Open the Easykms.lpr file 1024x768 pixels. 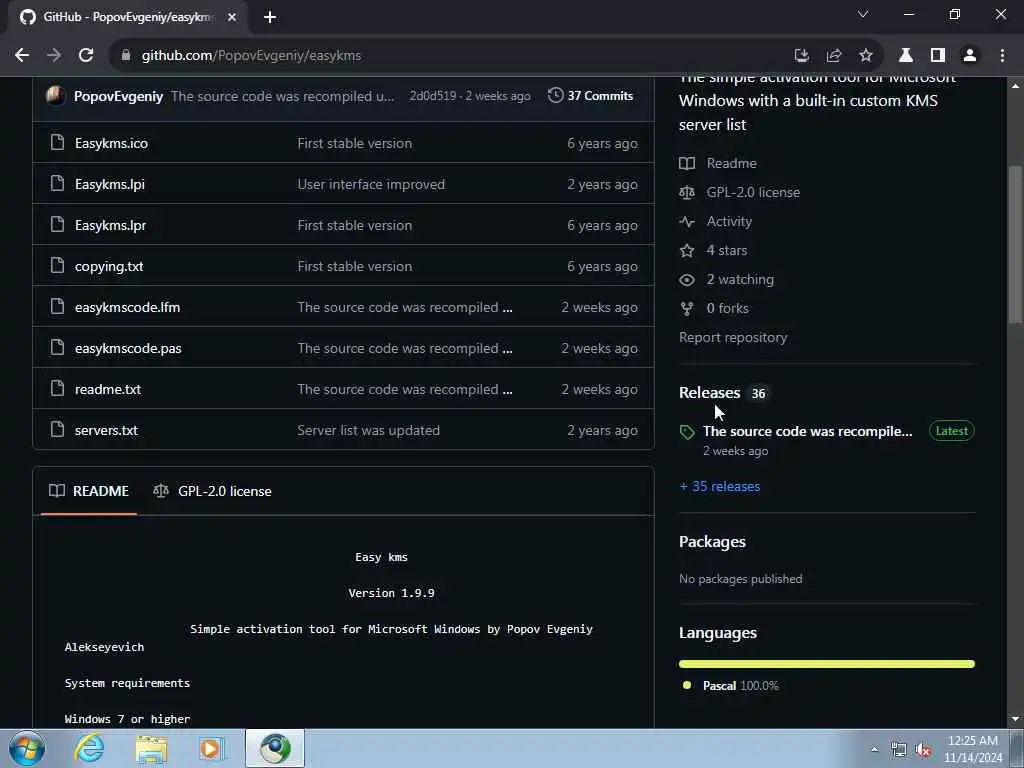tap(110, 225)
